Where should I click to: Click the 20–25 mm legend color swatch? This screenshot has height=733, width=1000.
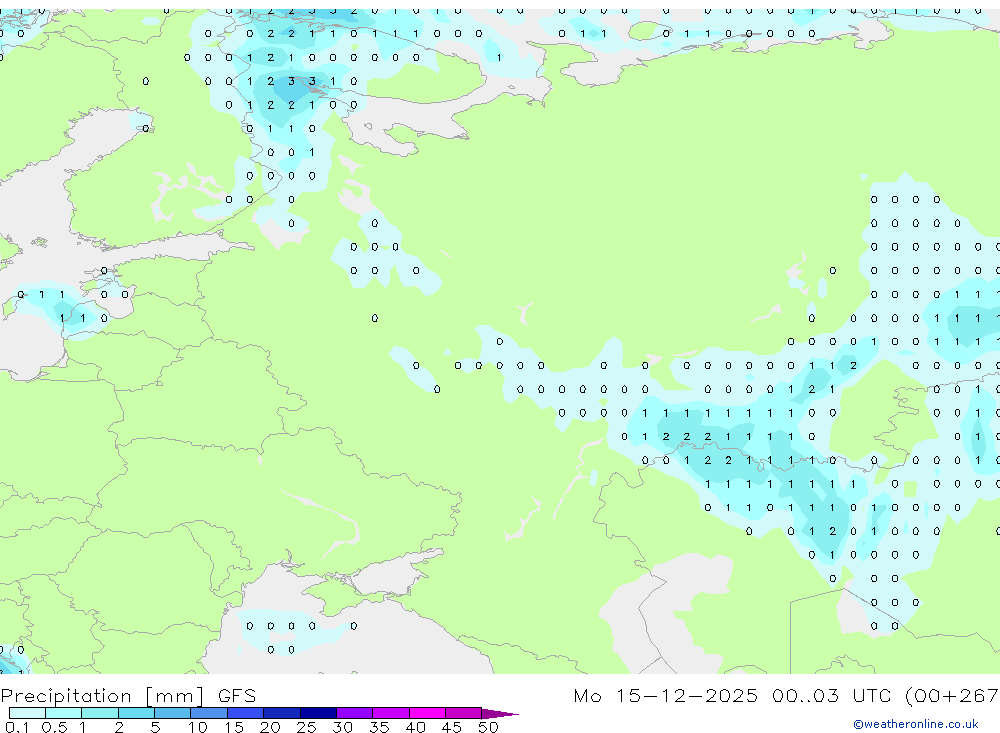pos(282,713)
